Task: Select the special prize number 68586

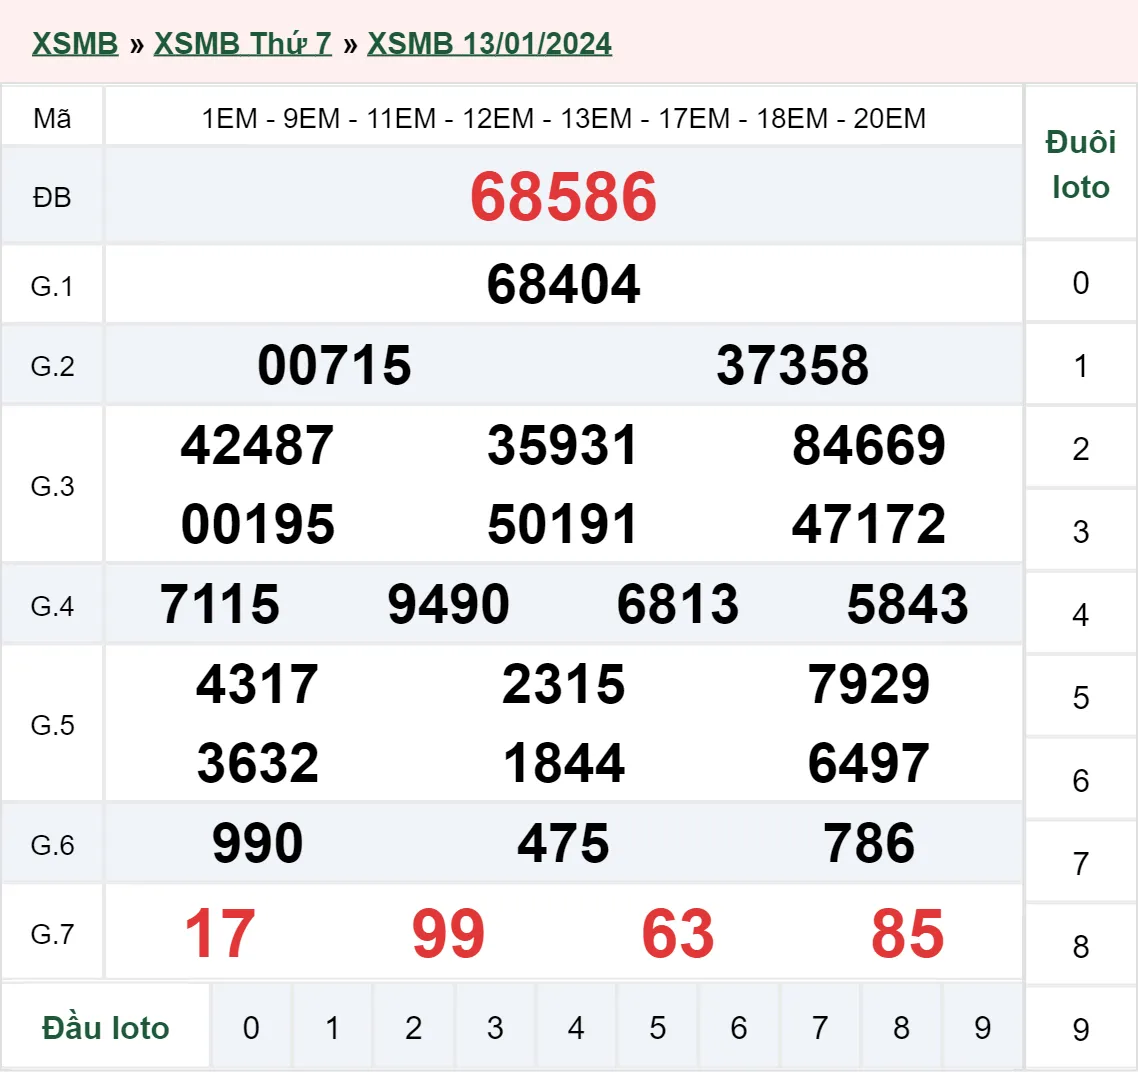Action: click(x=565, y=197)
